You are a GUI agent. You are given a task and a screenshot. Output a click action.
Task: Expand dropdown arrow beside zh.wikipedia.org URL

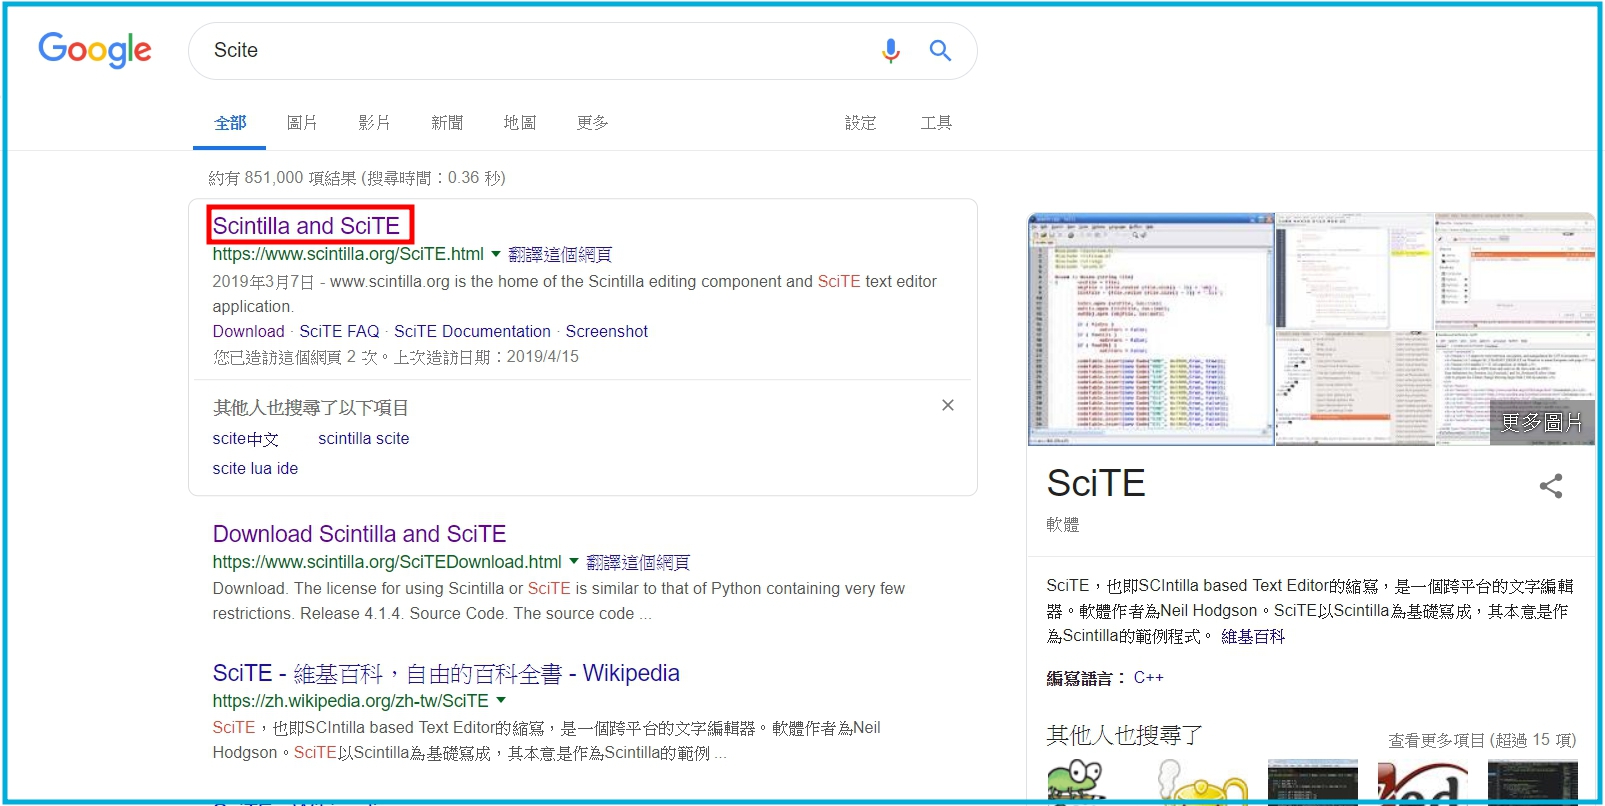pos(501,701)
